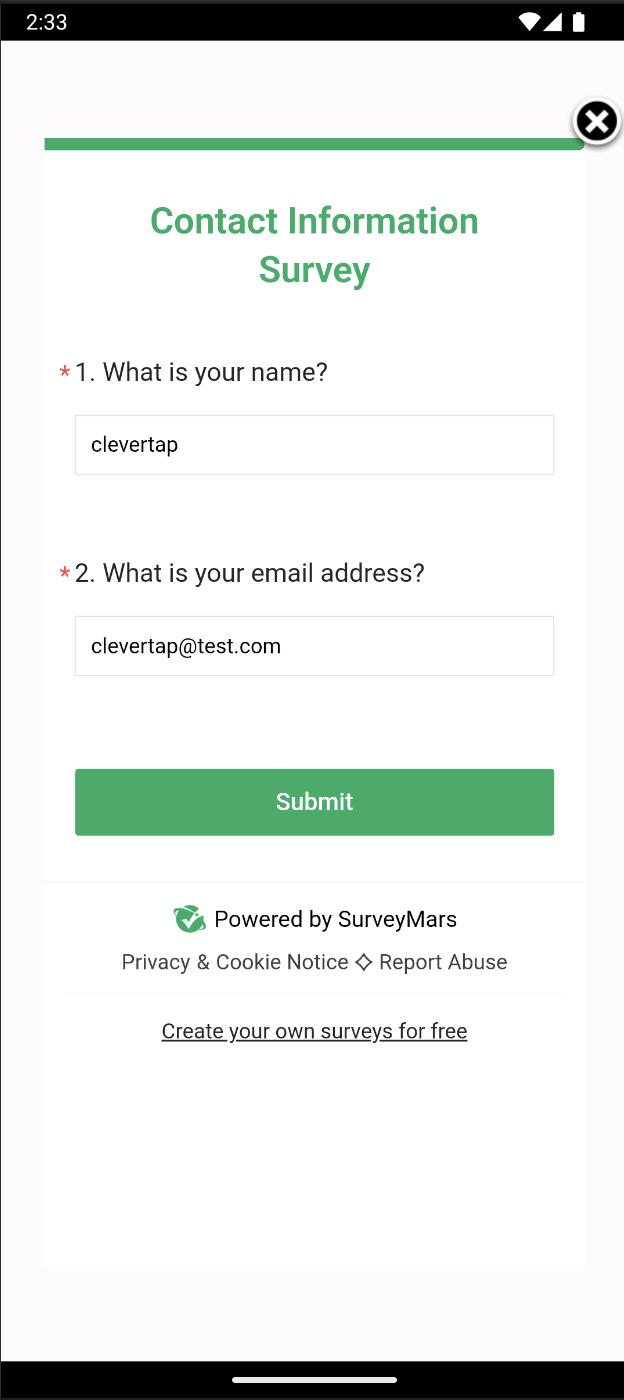Image resolution: width=624 pixels, height=1400 pixels.
Task: Click the email address input field
Action: tap(314, 645)
